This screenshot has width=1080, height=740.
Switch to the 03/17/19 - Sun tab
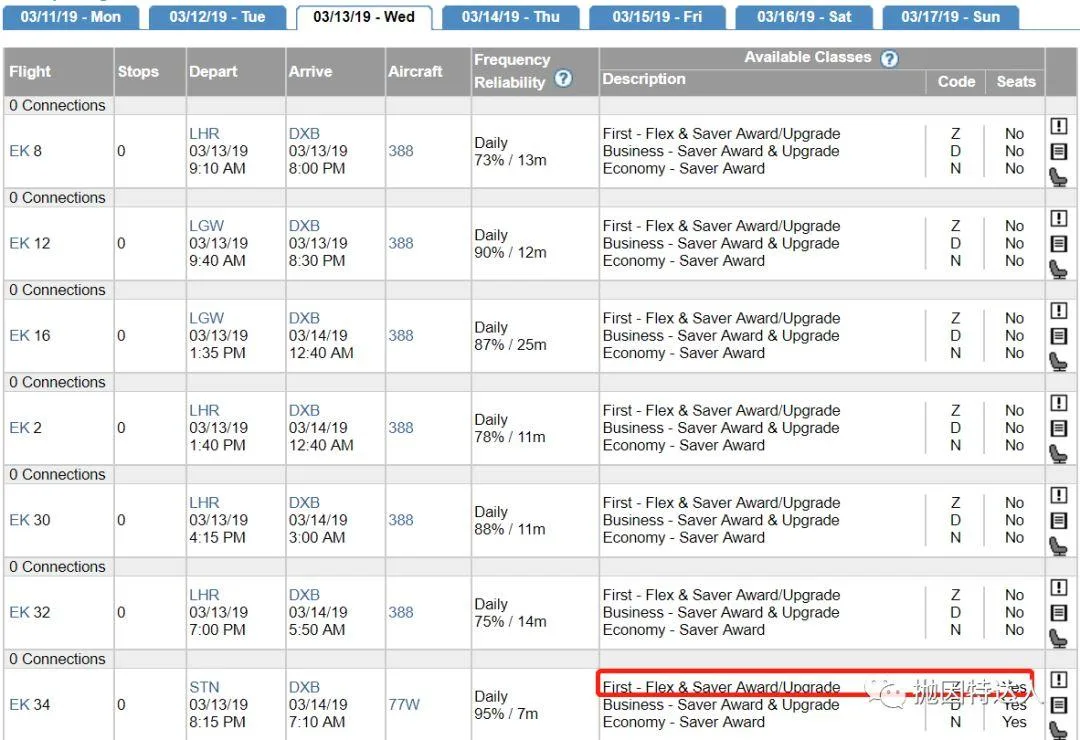pyautogui.click(x=951, y=17)
